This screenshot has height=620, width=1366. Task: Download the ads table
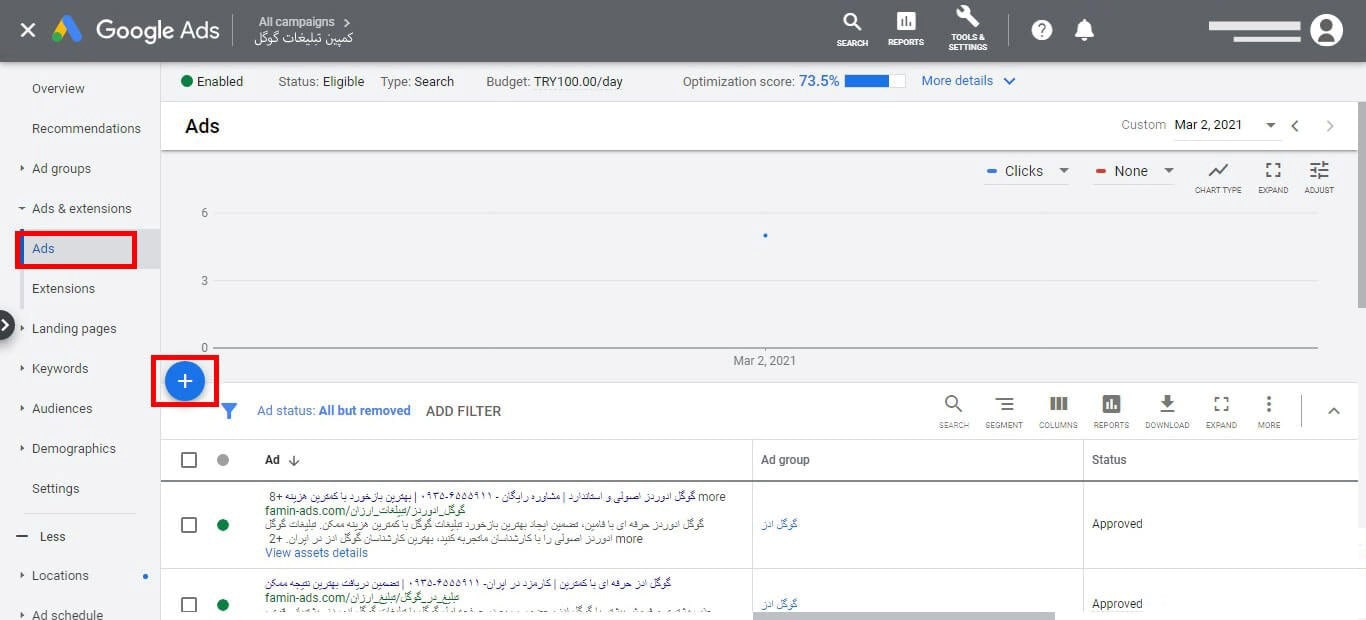point(1167,411)
